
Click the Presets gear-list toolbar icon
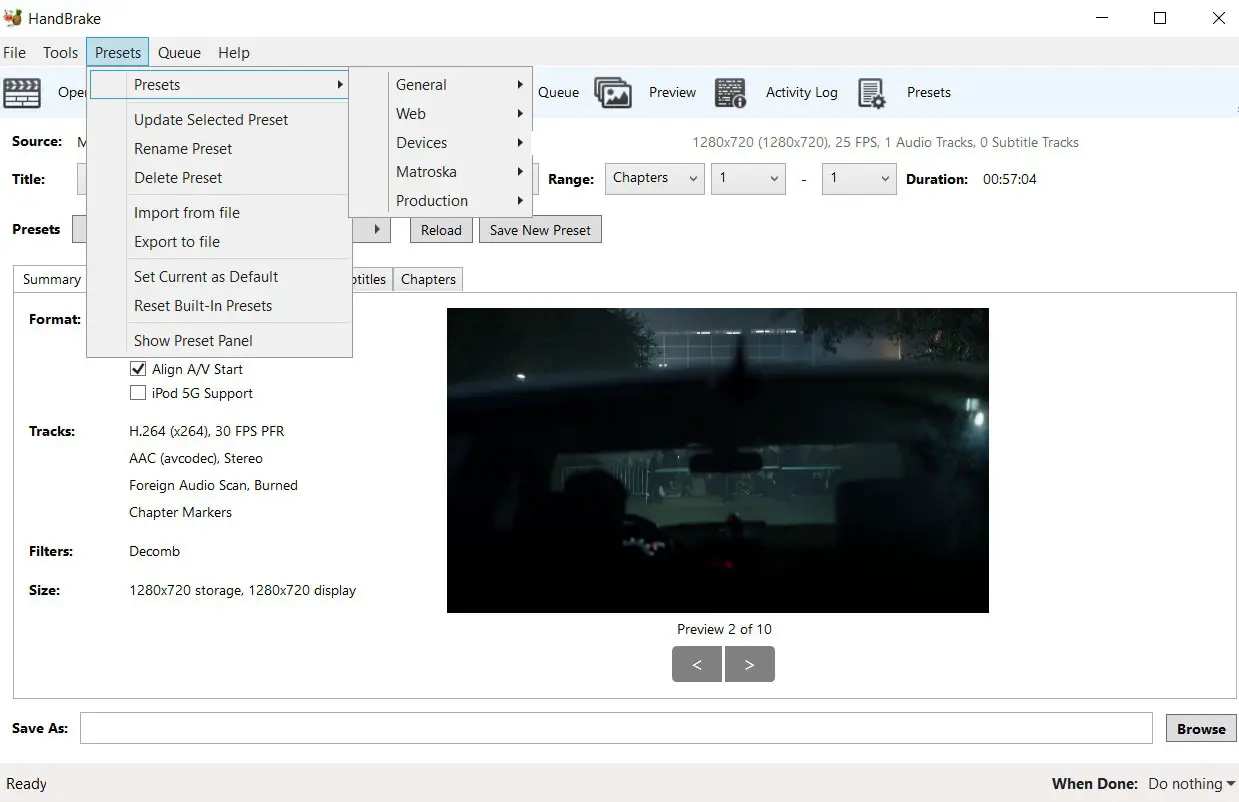point(872,92)
